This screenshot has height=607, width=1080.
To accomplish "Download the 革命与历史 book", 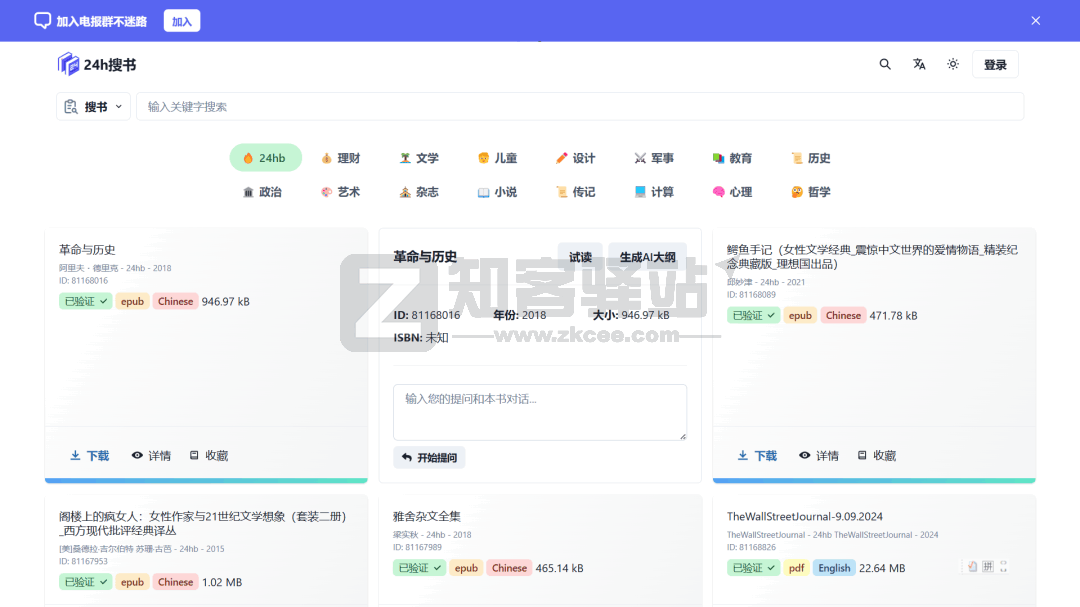I will (89, 456).
